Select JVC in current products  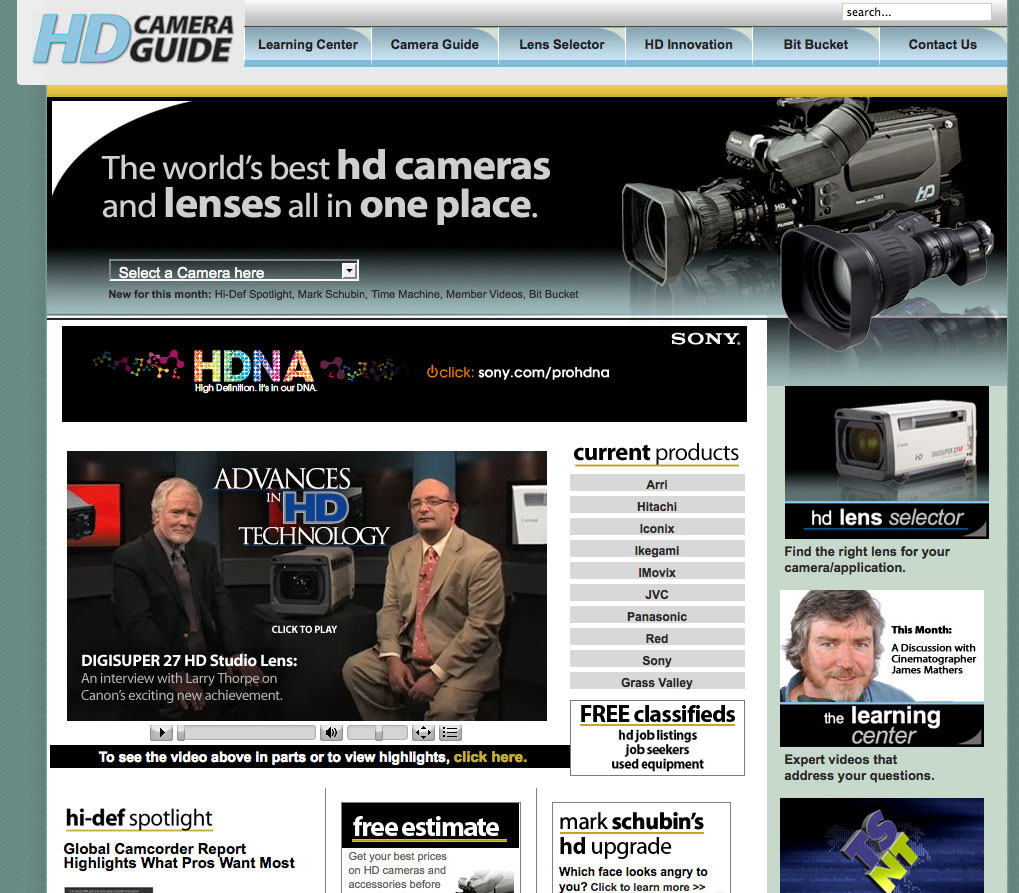point(657,594)
